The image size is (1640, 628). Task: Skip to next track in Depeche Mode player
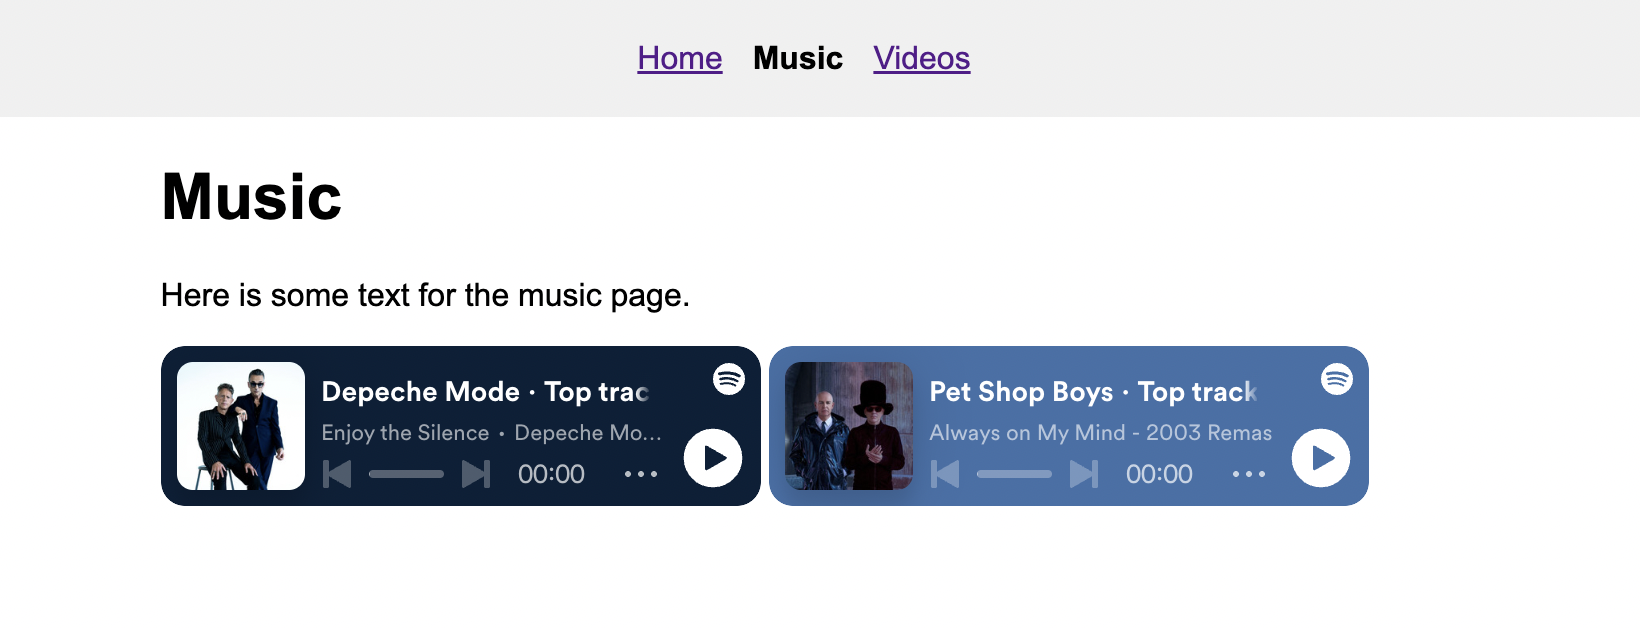pyautogui.click(x=476, y=474)
